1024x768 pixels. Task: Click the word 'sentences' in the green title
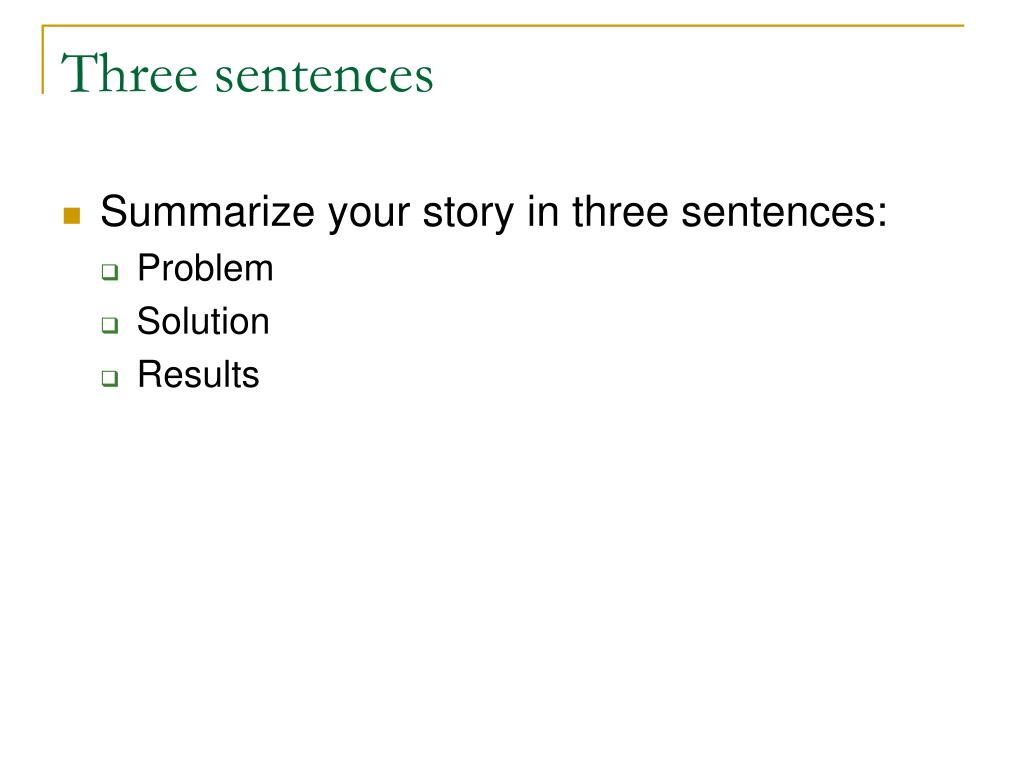click(324, 76)
